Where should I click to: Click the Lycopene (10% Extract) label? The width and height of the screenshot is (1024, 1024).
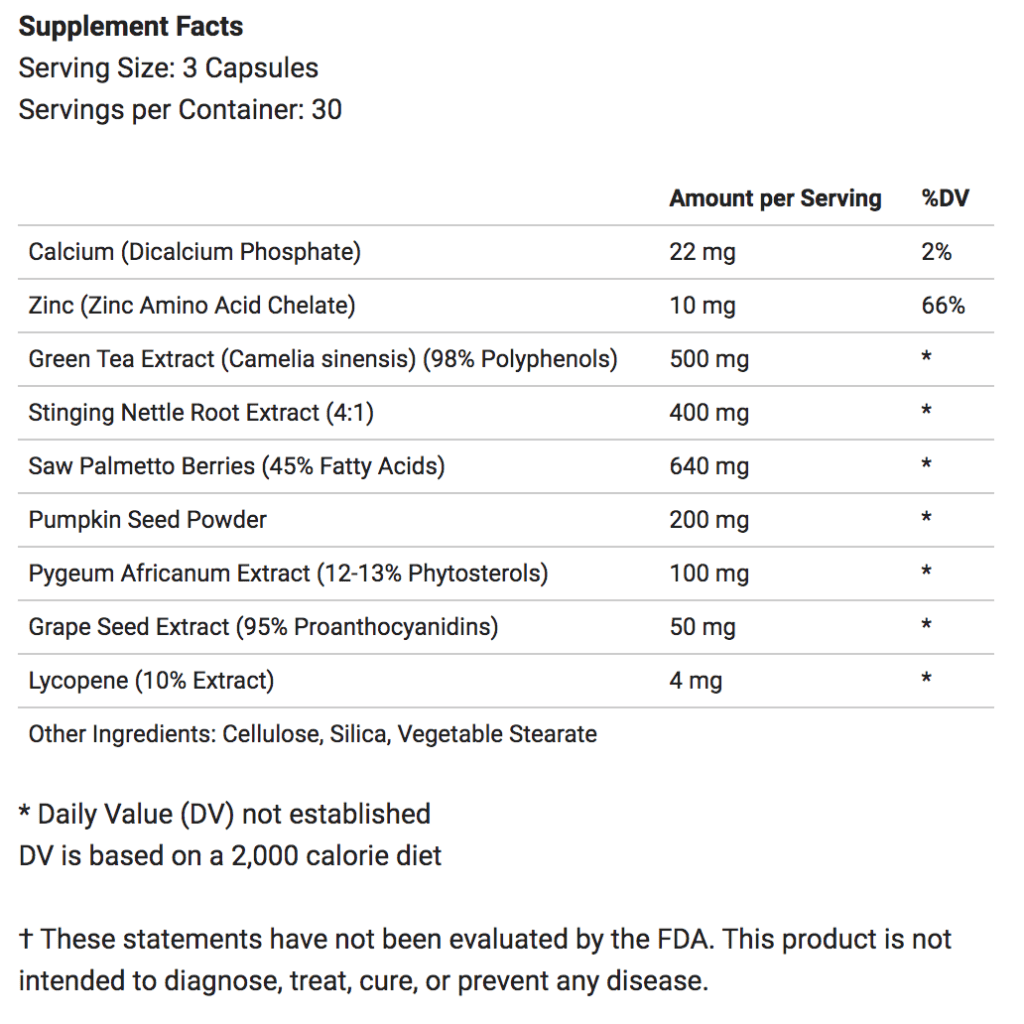pyautogui.click(x=151, y=681)
